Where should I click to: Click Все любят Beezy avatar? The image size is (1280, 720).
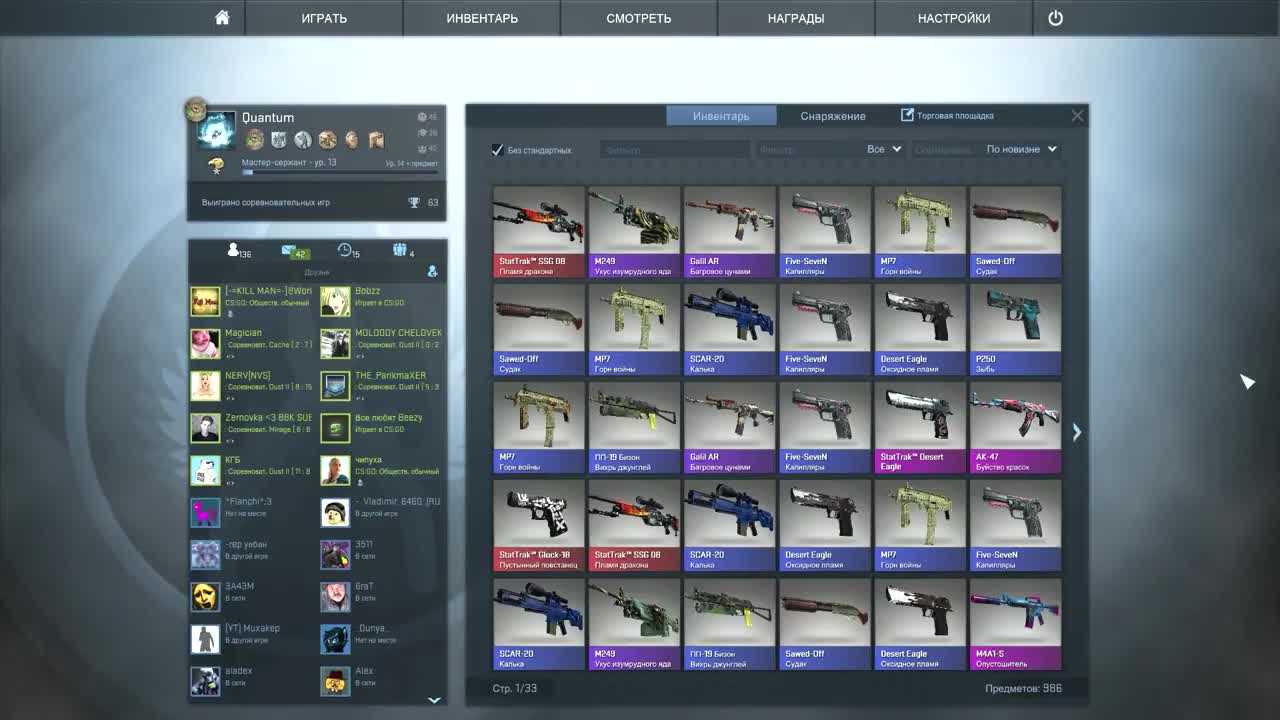tap(335, 427)
